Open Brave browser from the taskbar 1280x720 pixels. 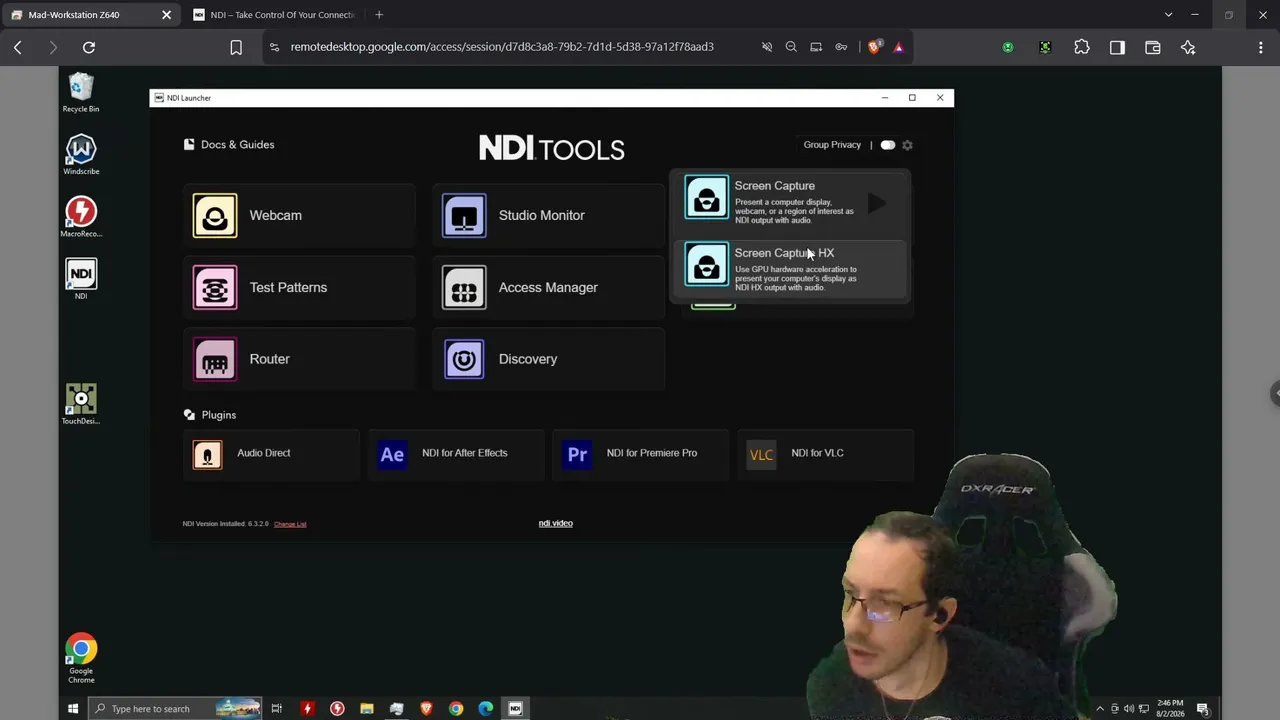pos(426,709)
